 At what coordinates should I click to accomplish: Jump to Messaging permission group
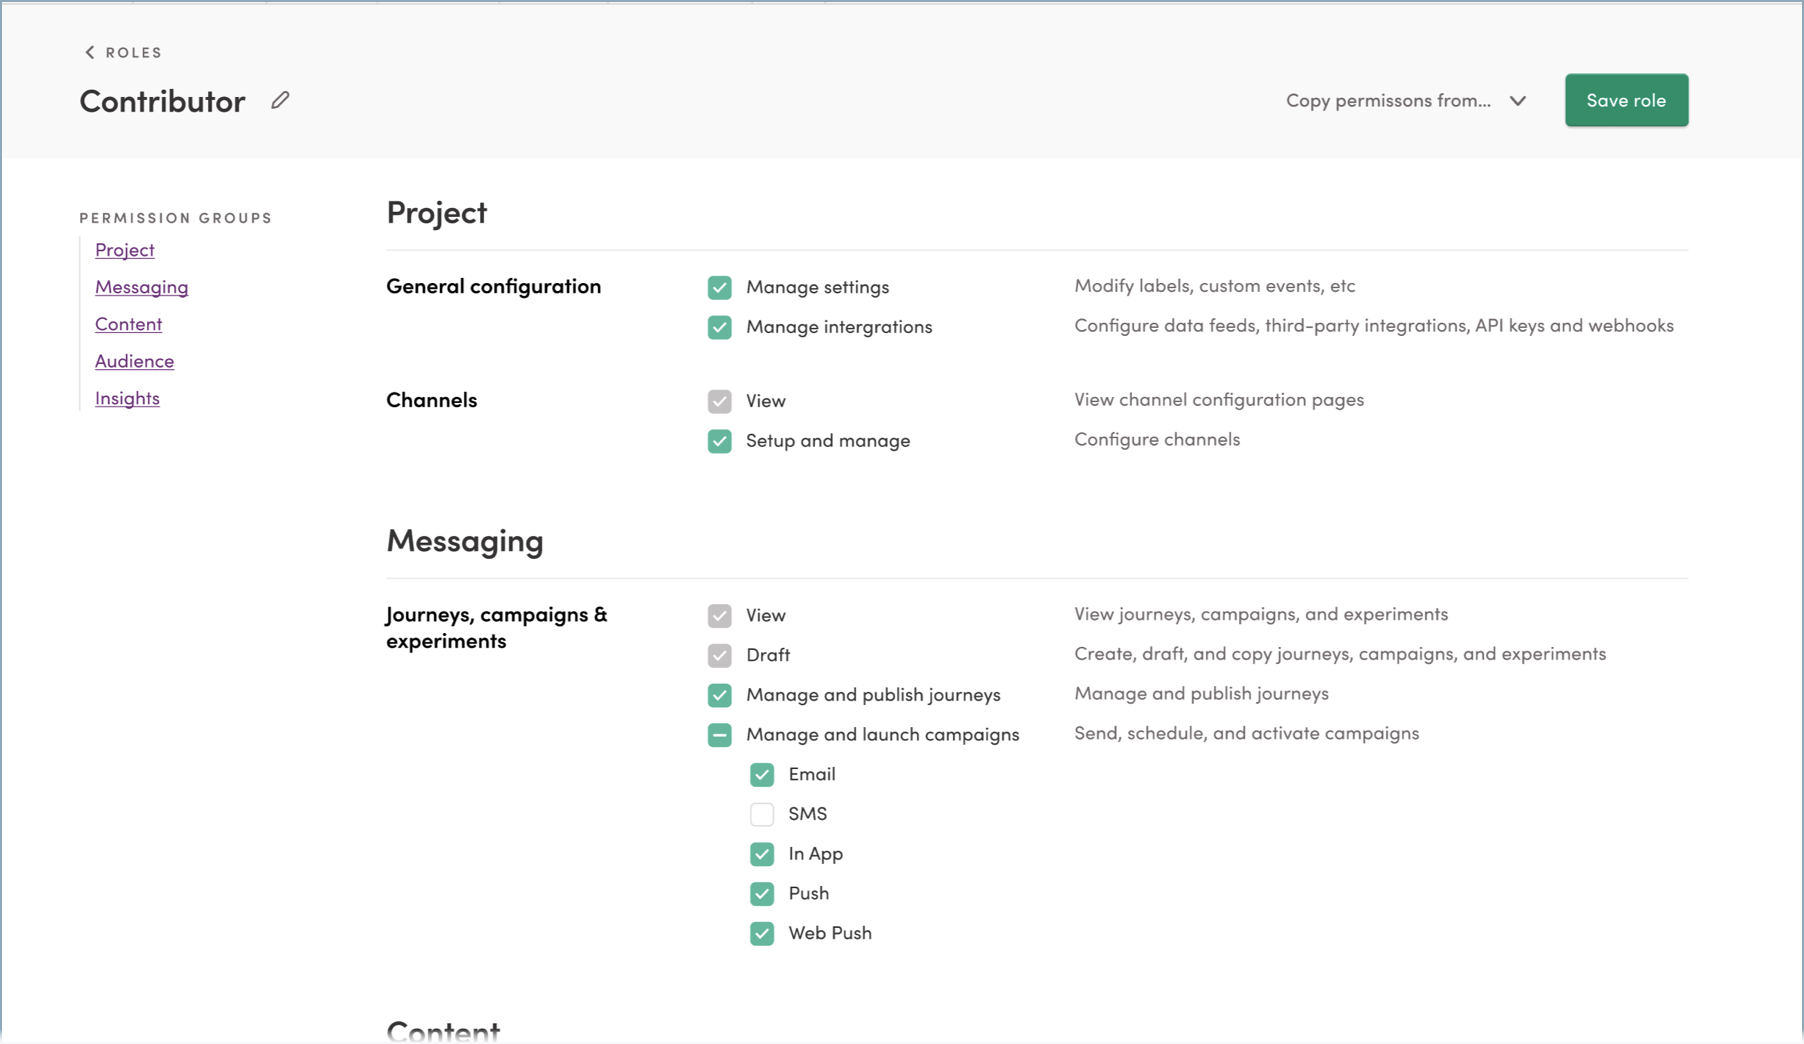coord(142,287)
